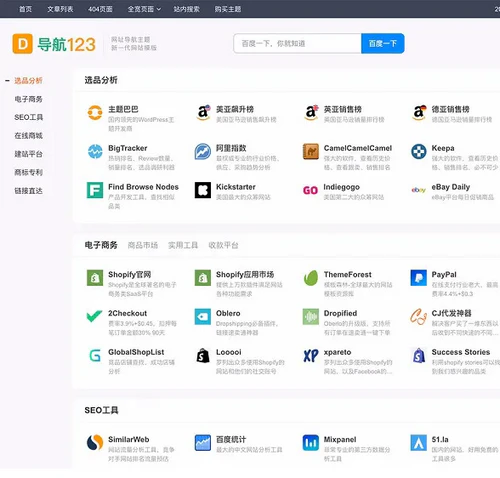Click the Mixpanel bar chart icon
500x478 pixels.
click(311, 443)
